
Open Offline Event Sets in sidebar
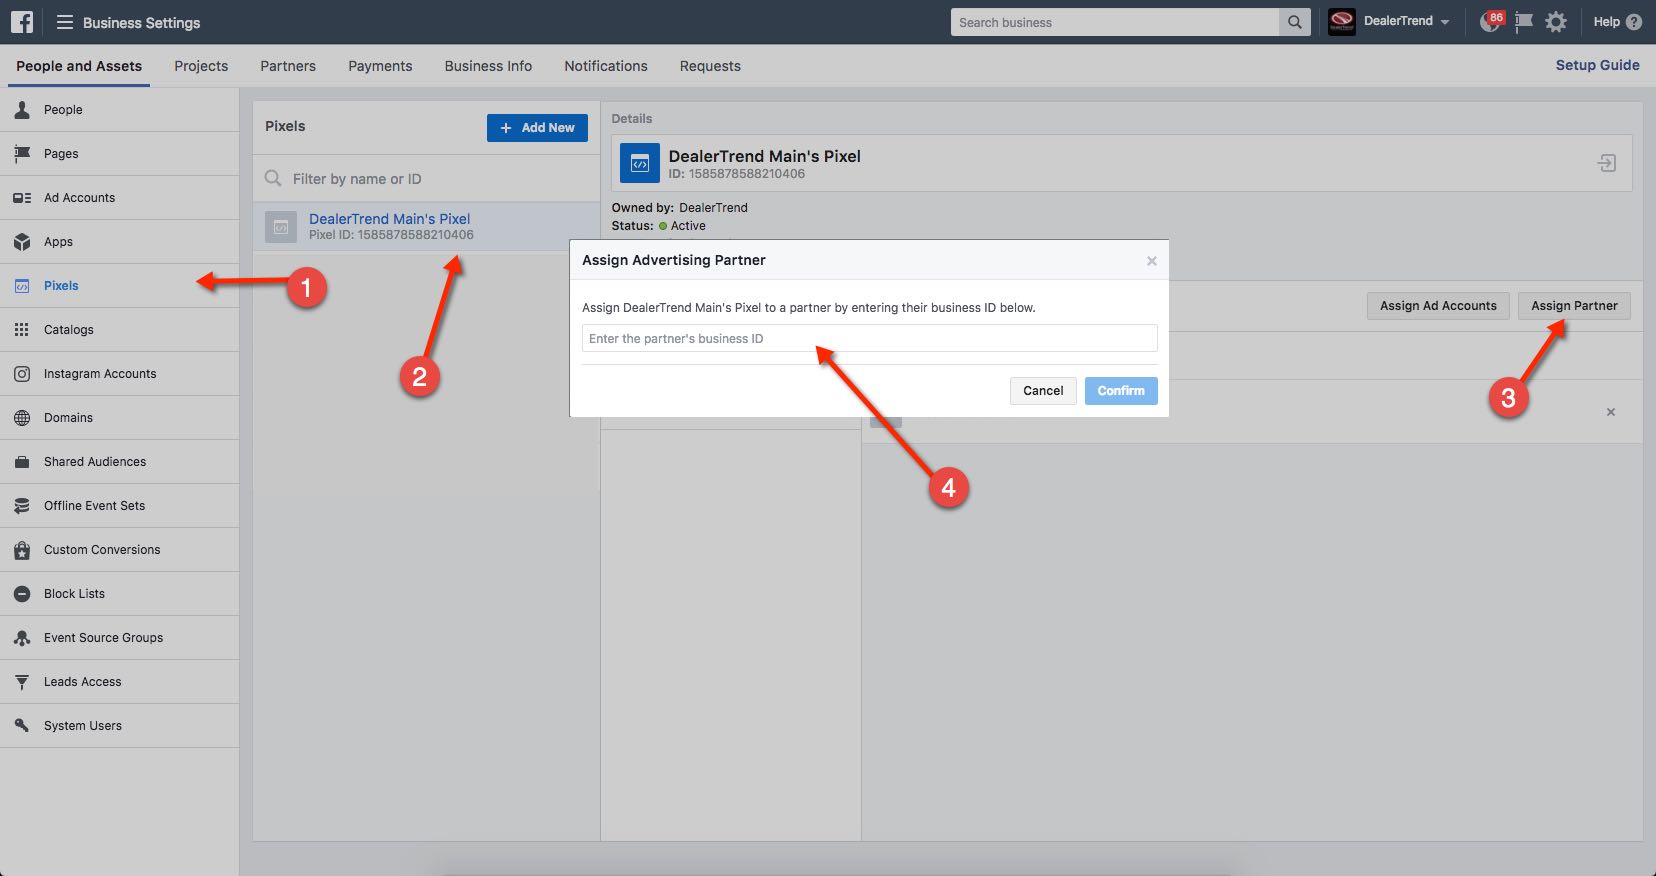[119, 506]
